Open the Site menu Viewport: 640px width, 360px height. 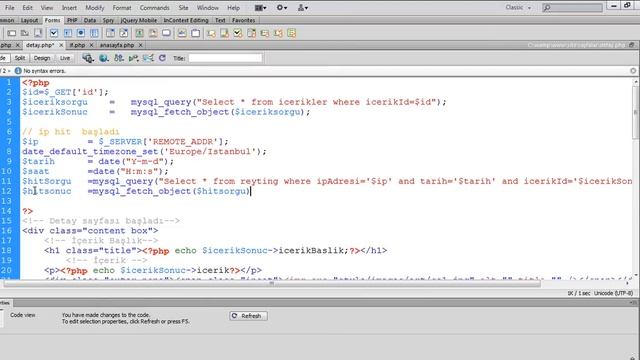click(183, 8)
